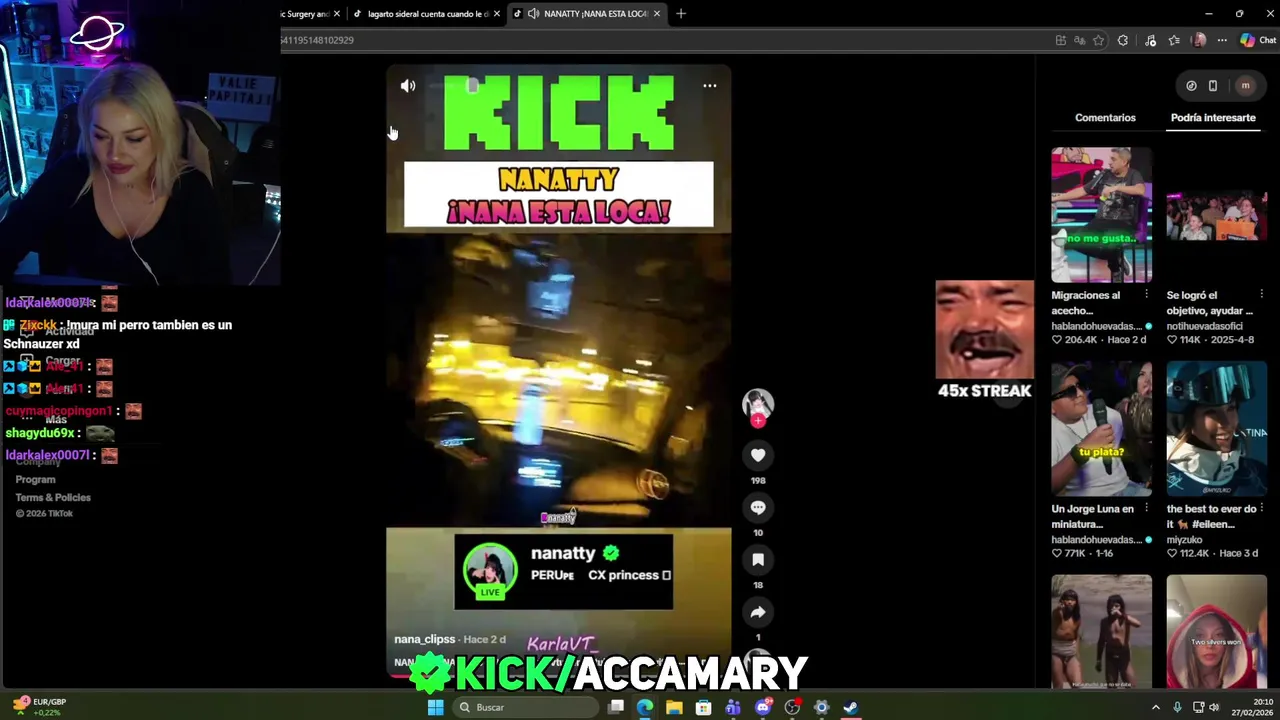This screenshot has width=1280, height=720.
Task: Open the Copilot Chat button
Action: point(1258,40)
